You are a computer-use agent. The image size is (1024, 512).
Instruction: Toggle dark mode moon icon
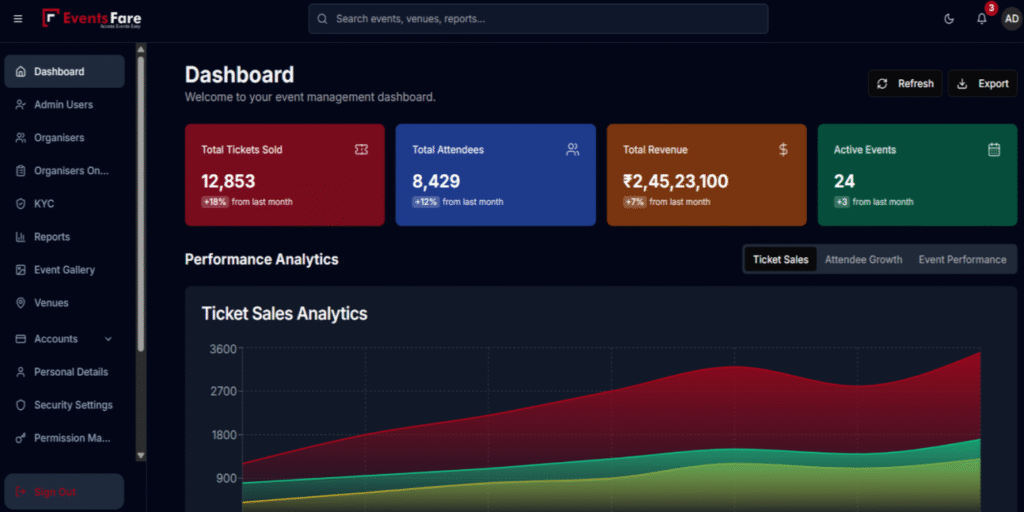coord(949,19)
